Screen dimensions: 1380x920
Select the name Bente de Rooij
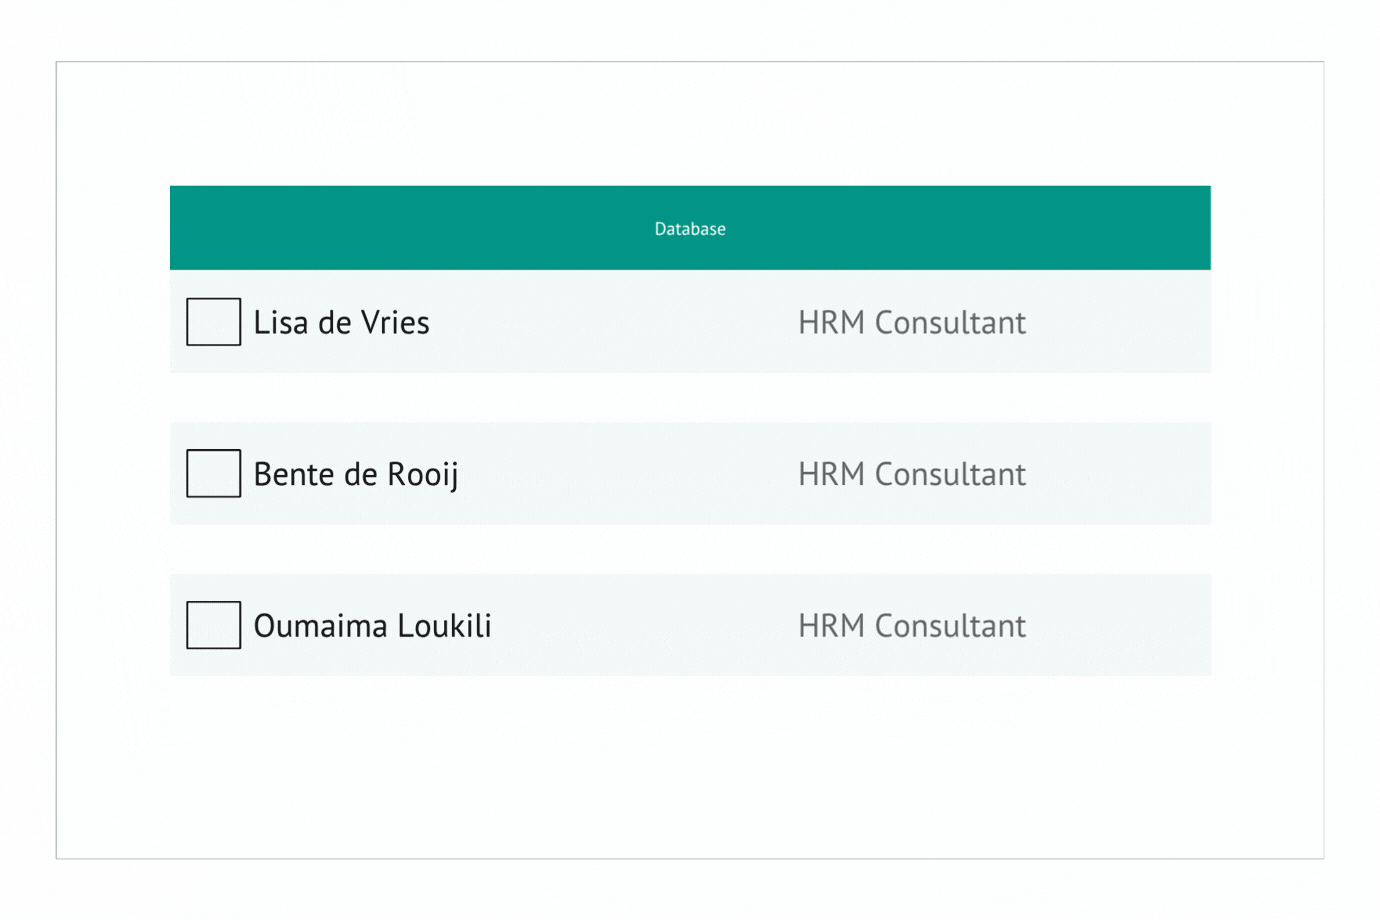coord(355,474)
